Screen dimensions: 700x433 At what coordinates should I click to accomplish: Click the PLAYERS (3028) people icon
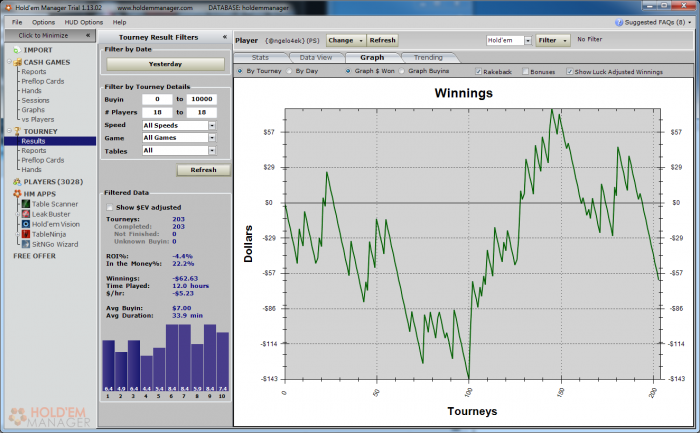[17, 182]
